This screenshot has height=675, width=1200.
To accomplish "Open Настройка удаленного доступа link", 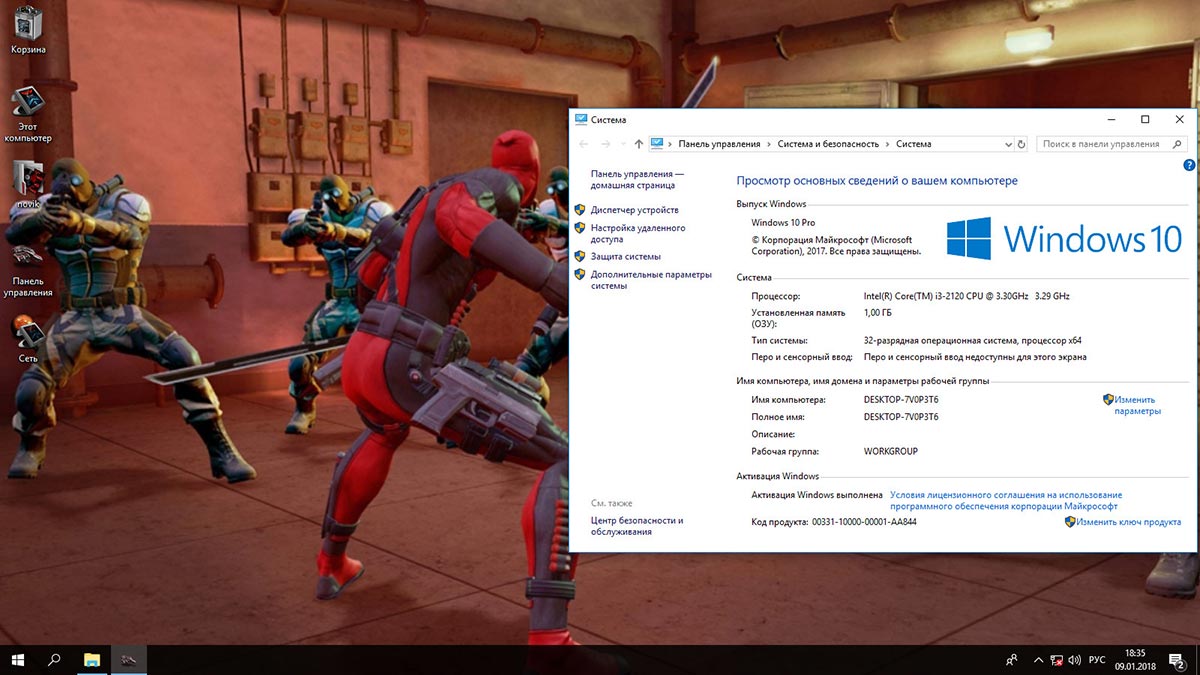I will [636, 233].
